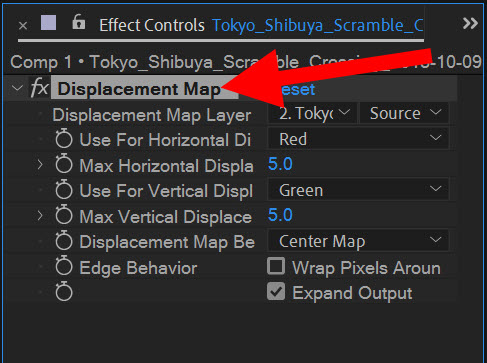Toggle stopwatch for Displacement Map Behavior
The height and width of the screenshot is (363, 487).
[x=64, y=240]
